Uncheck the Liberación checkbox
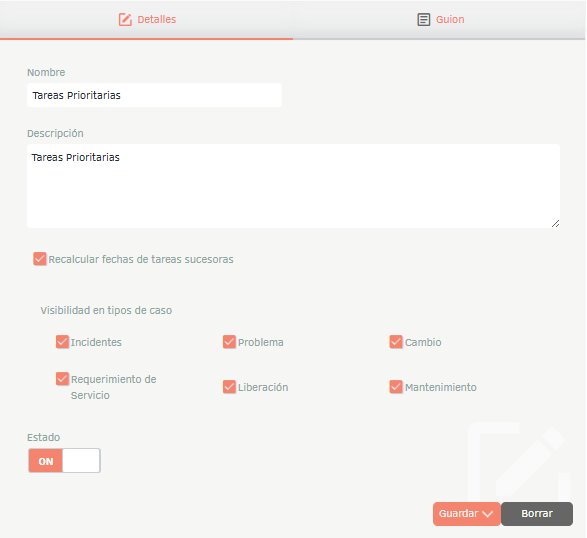Viewport: 587px width, 538px height. 229,386
